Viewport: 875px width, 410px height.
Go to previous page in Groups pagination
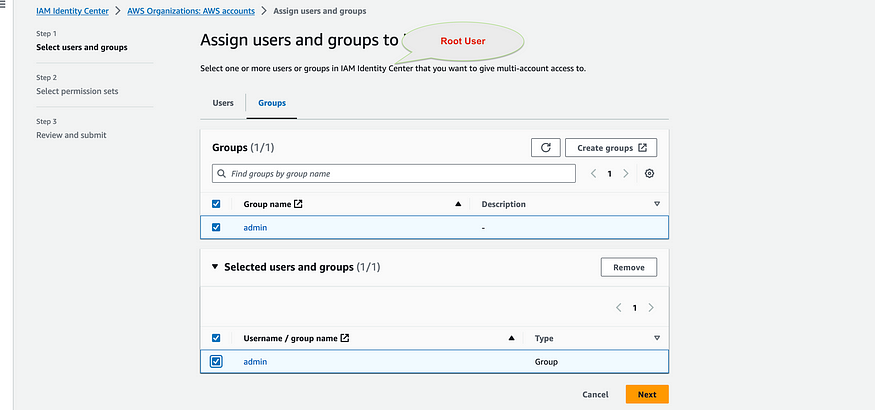594,173
